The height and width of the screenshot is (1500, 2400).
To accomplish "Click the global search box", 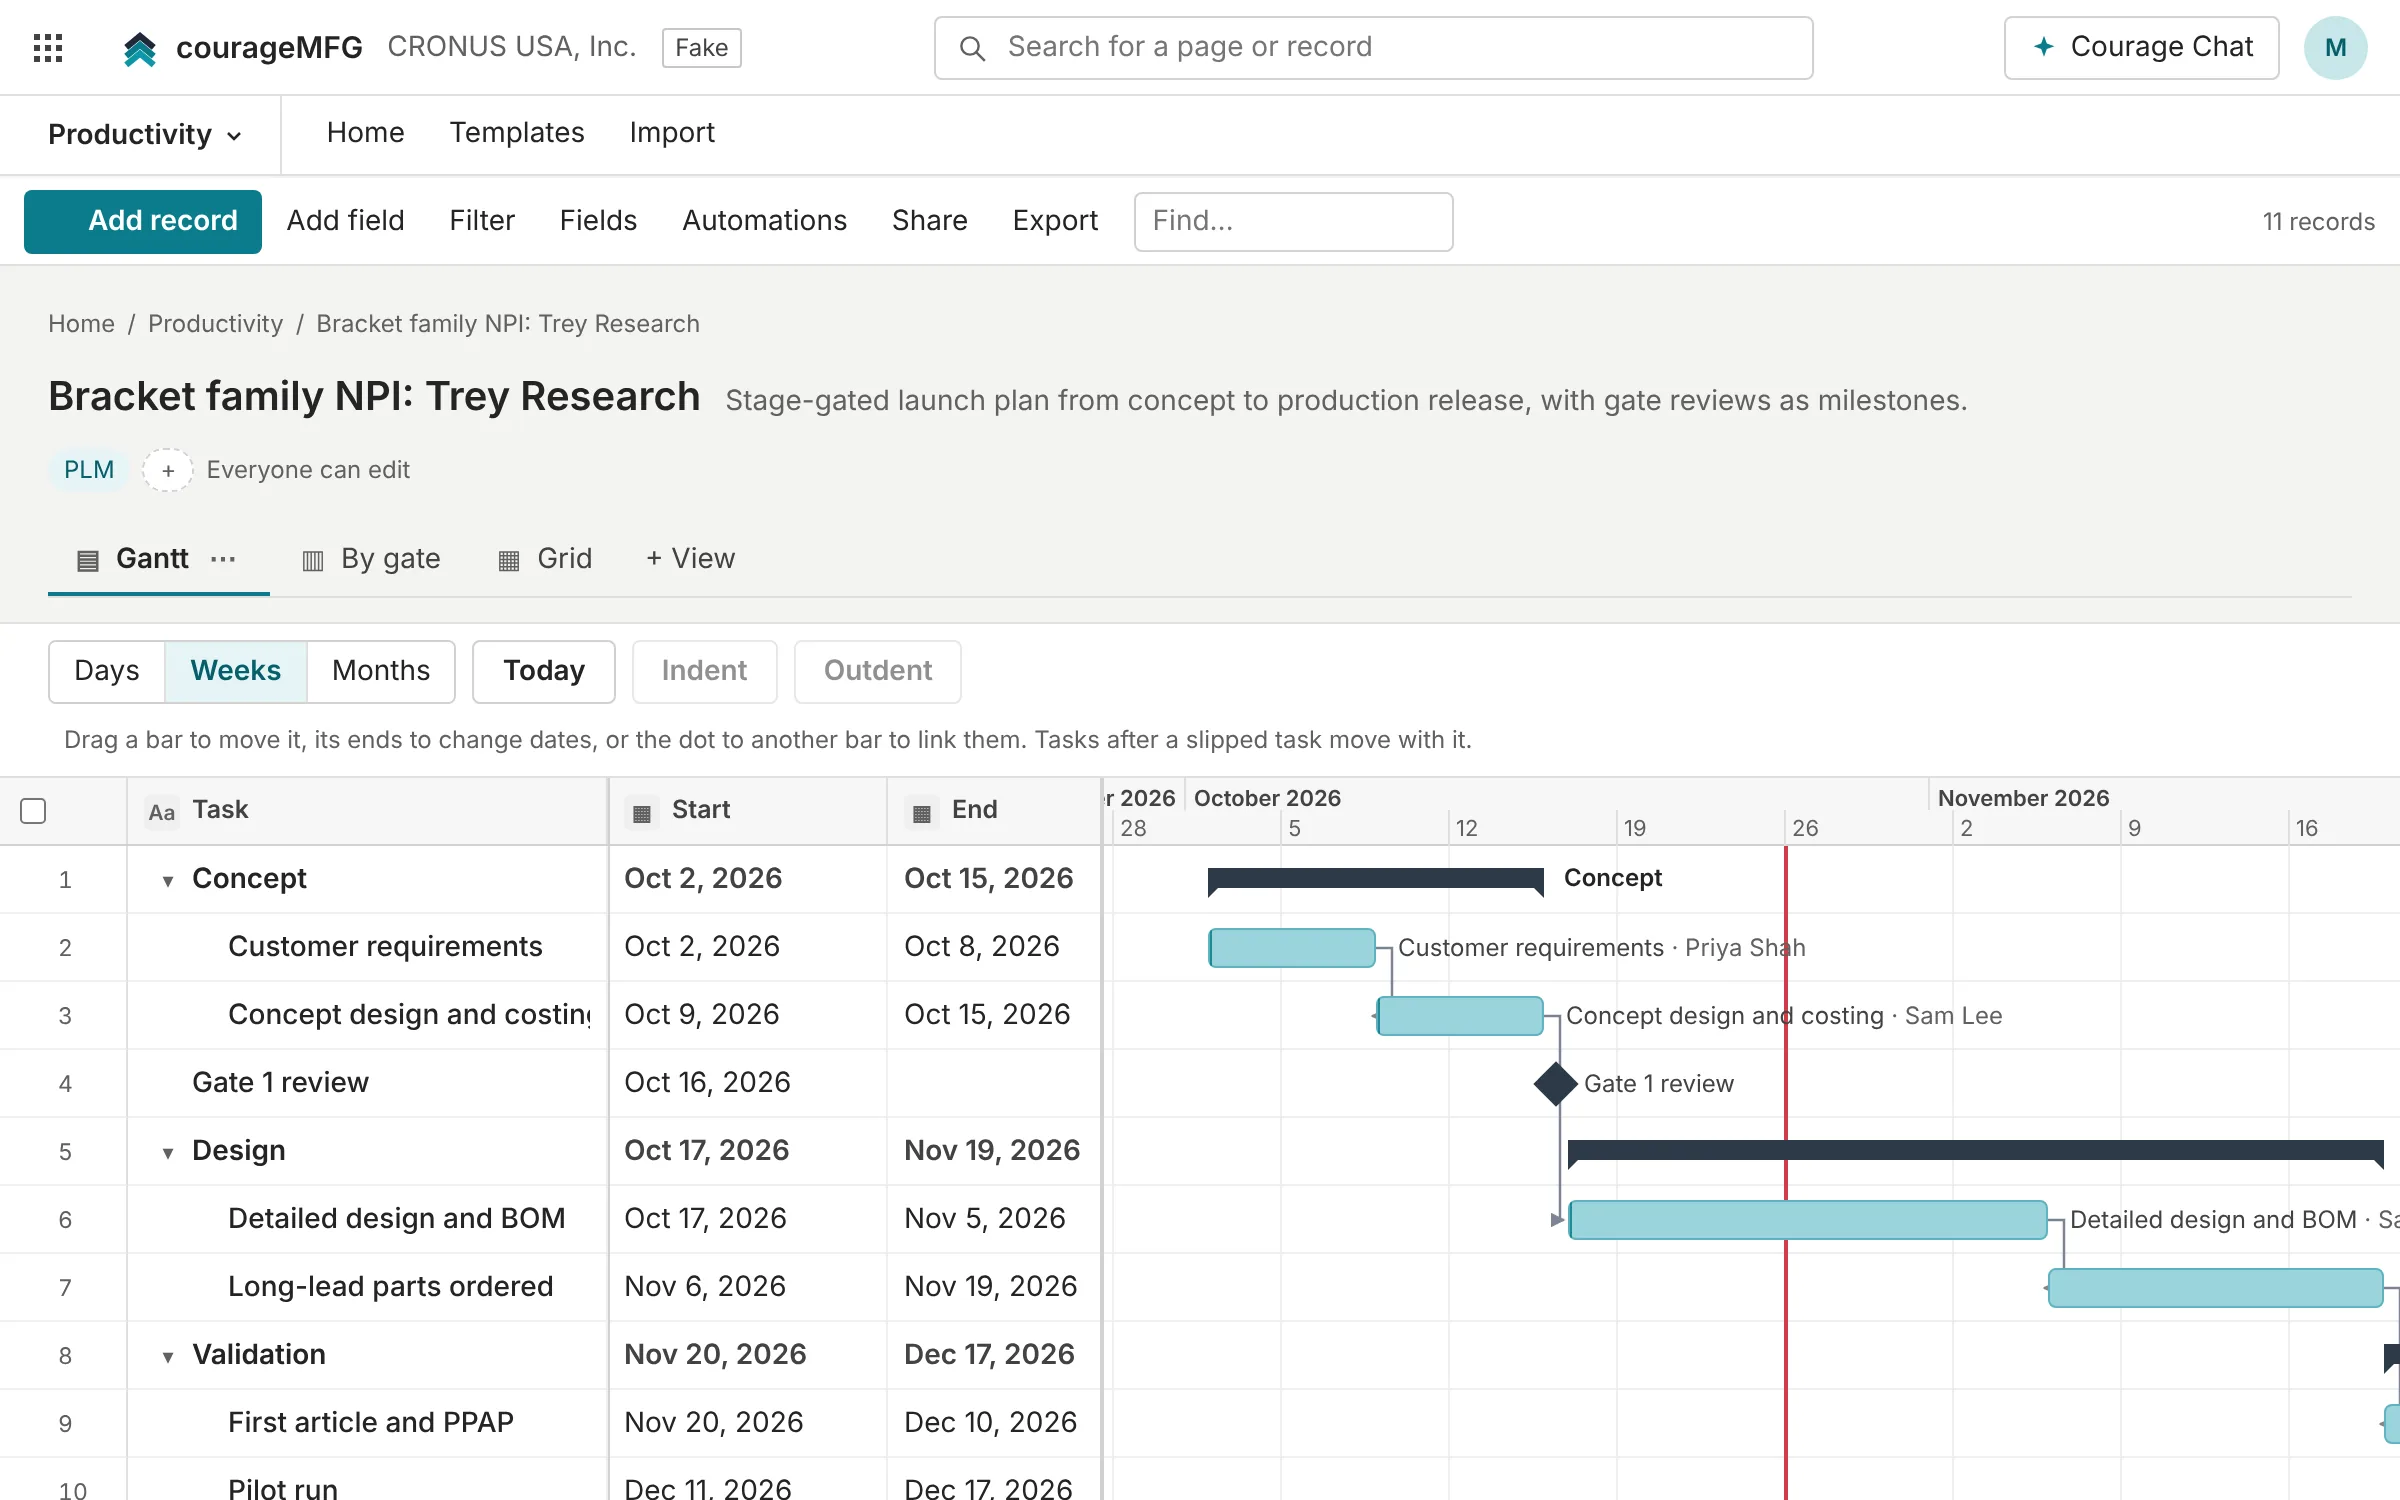I will click(x=1373, y=48).
